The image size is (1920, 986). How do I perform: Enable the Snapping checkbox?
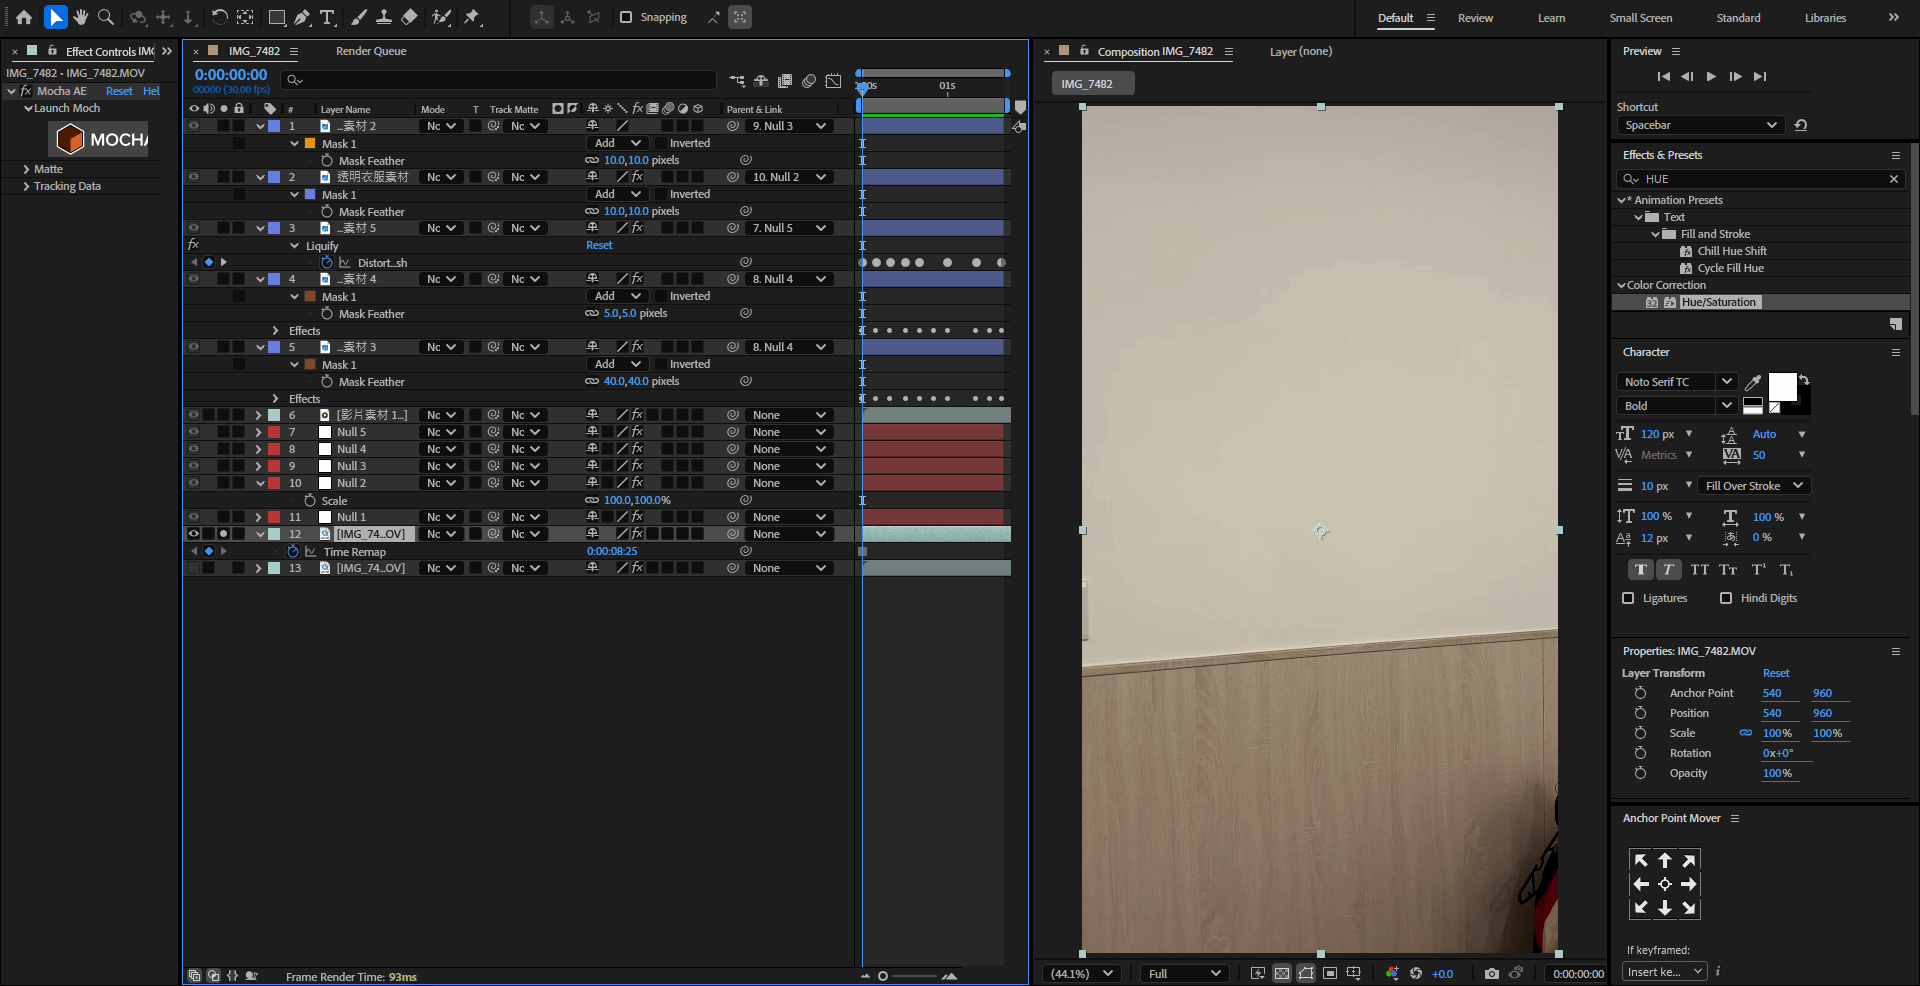626,17
